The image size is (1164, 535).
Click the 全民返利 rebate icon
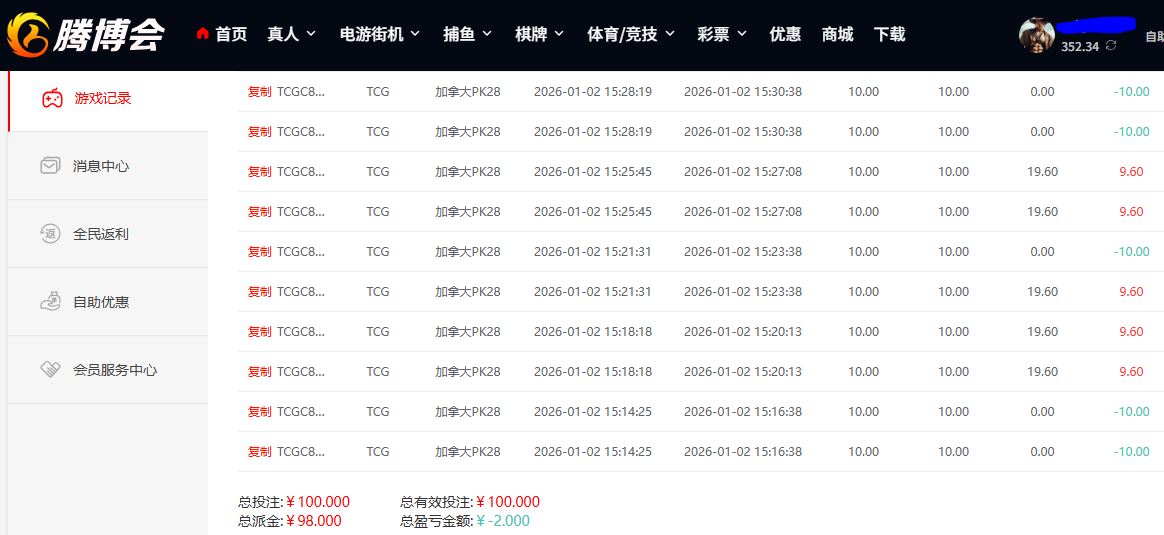(50, 234)
